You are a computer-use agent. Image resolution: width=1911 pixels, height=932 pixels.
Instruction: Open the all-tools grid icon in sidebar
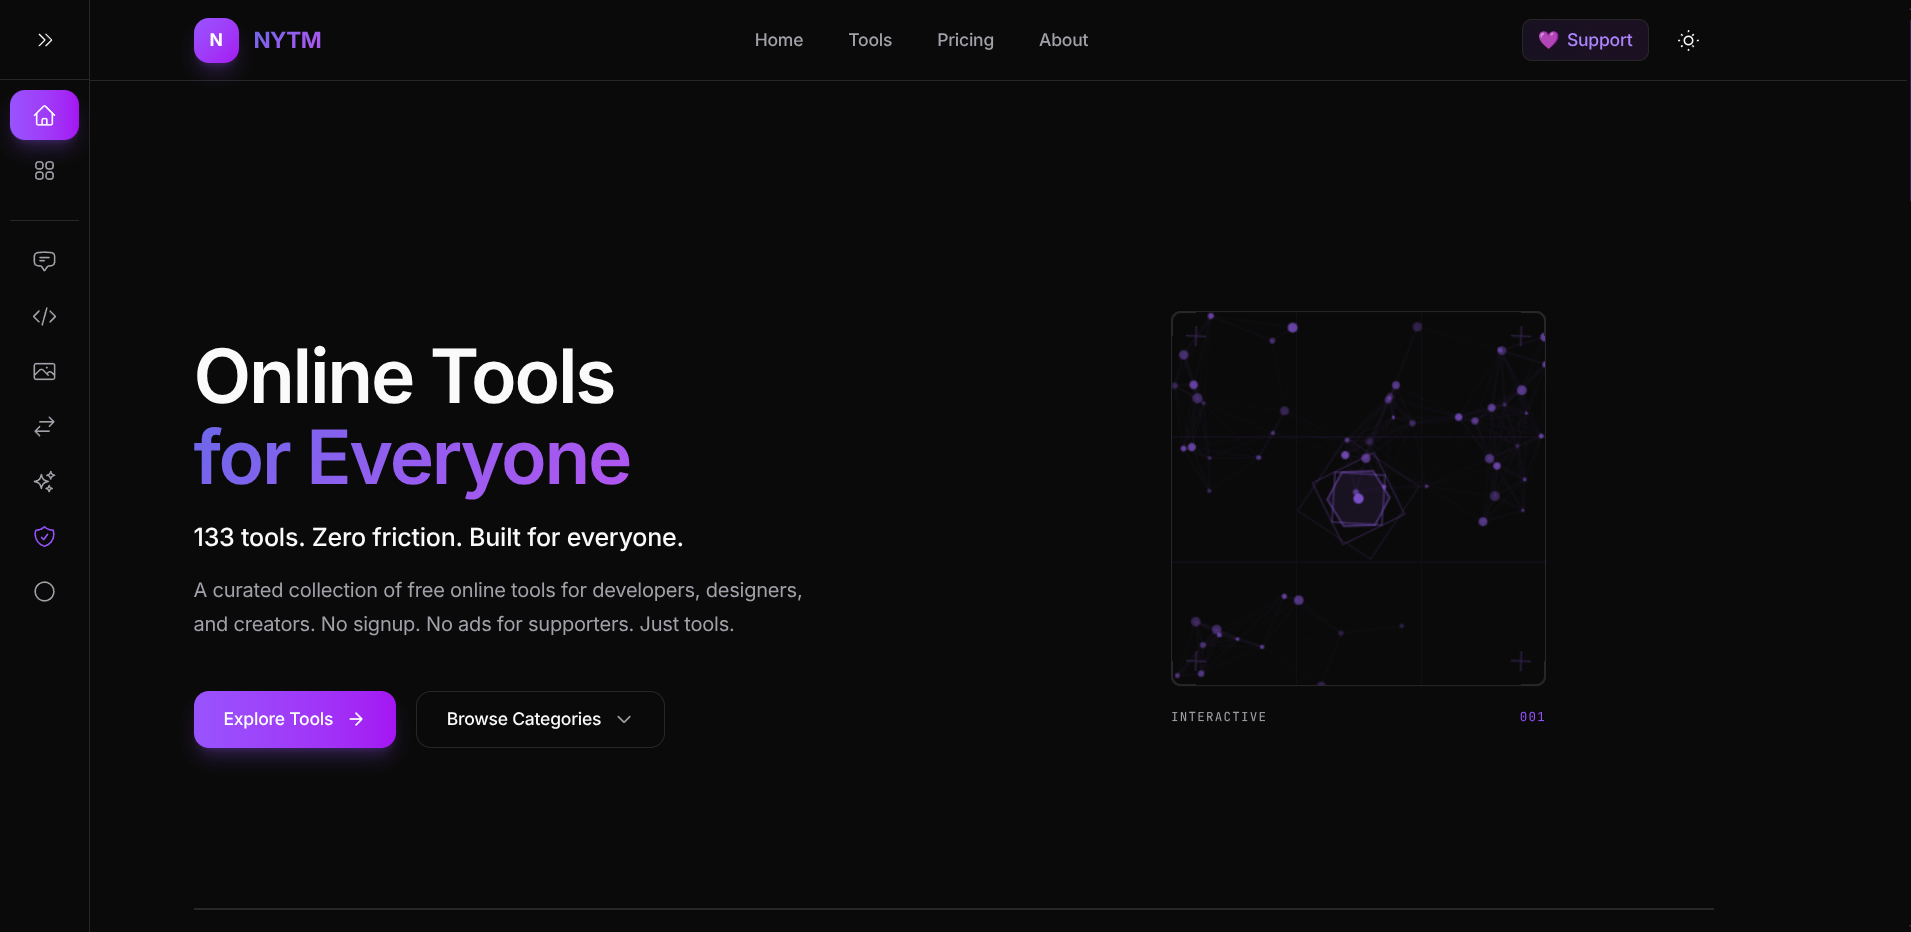click(x=44, y=171)
